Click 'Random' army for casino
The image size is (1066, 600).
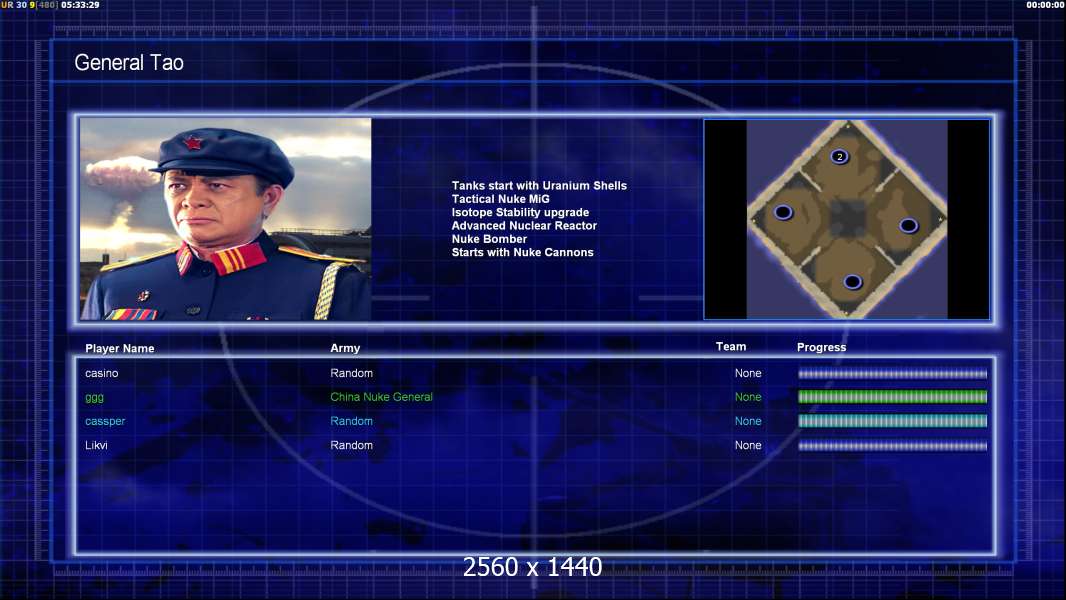pyautogui.click(x=351, y=373)
